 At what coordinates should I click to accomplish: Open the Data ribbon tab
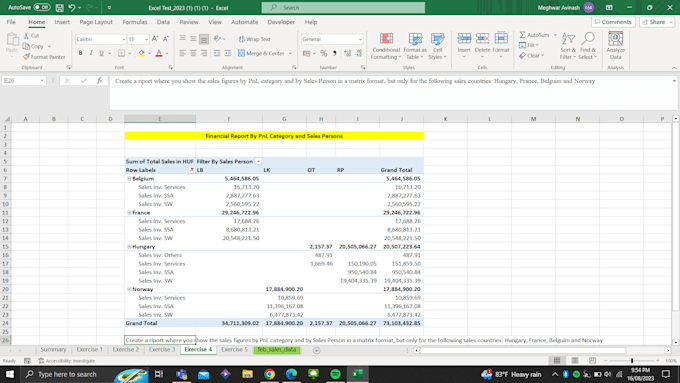coord(163,22)
